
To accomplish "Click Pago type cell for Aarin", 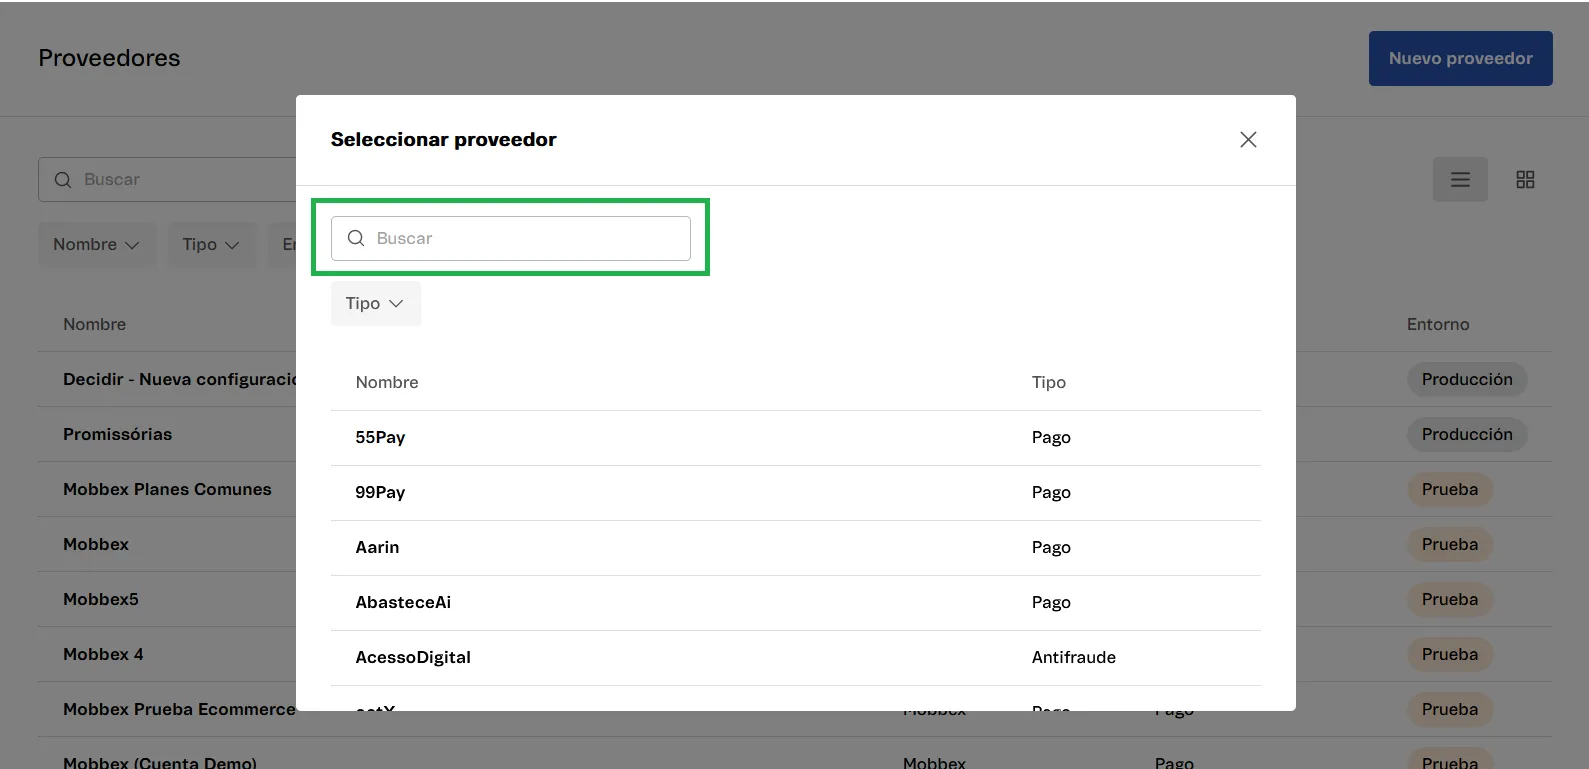I will pos(1051,548).
